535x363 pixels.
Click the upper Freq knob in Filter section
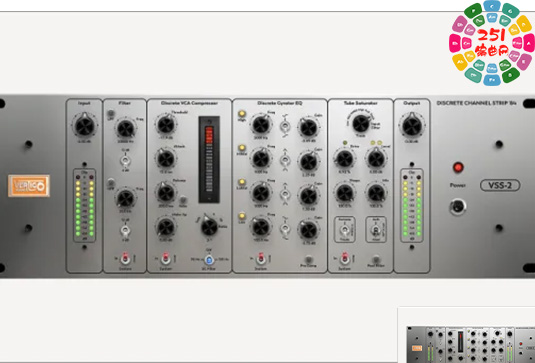click(126, 129)
